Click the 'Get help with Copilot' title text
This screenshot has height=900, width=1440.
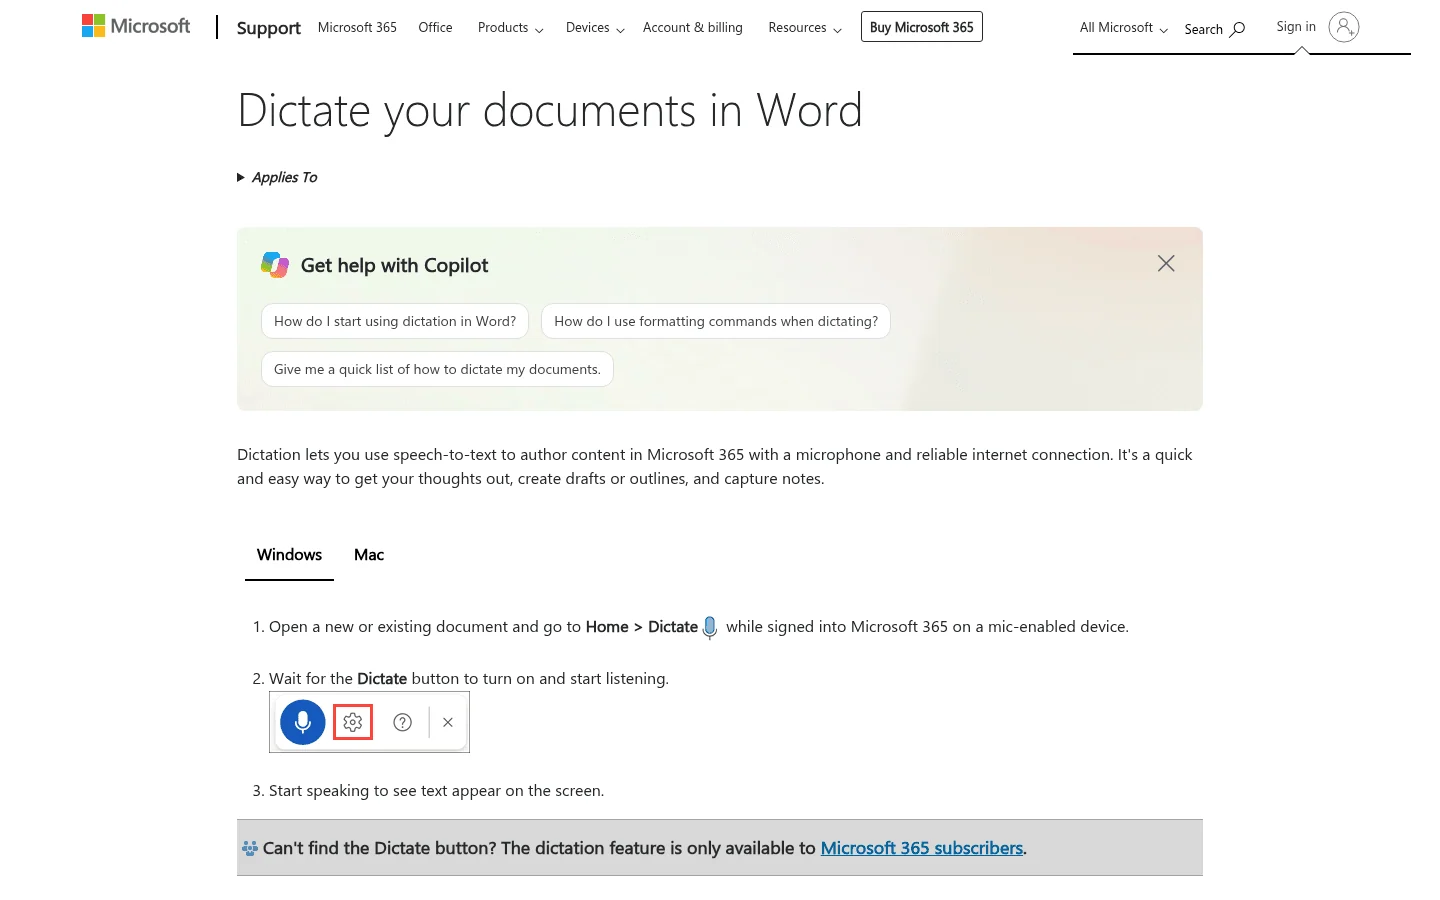click(395, 265)
